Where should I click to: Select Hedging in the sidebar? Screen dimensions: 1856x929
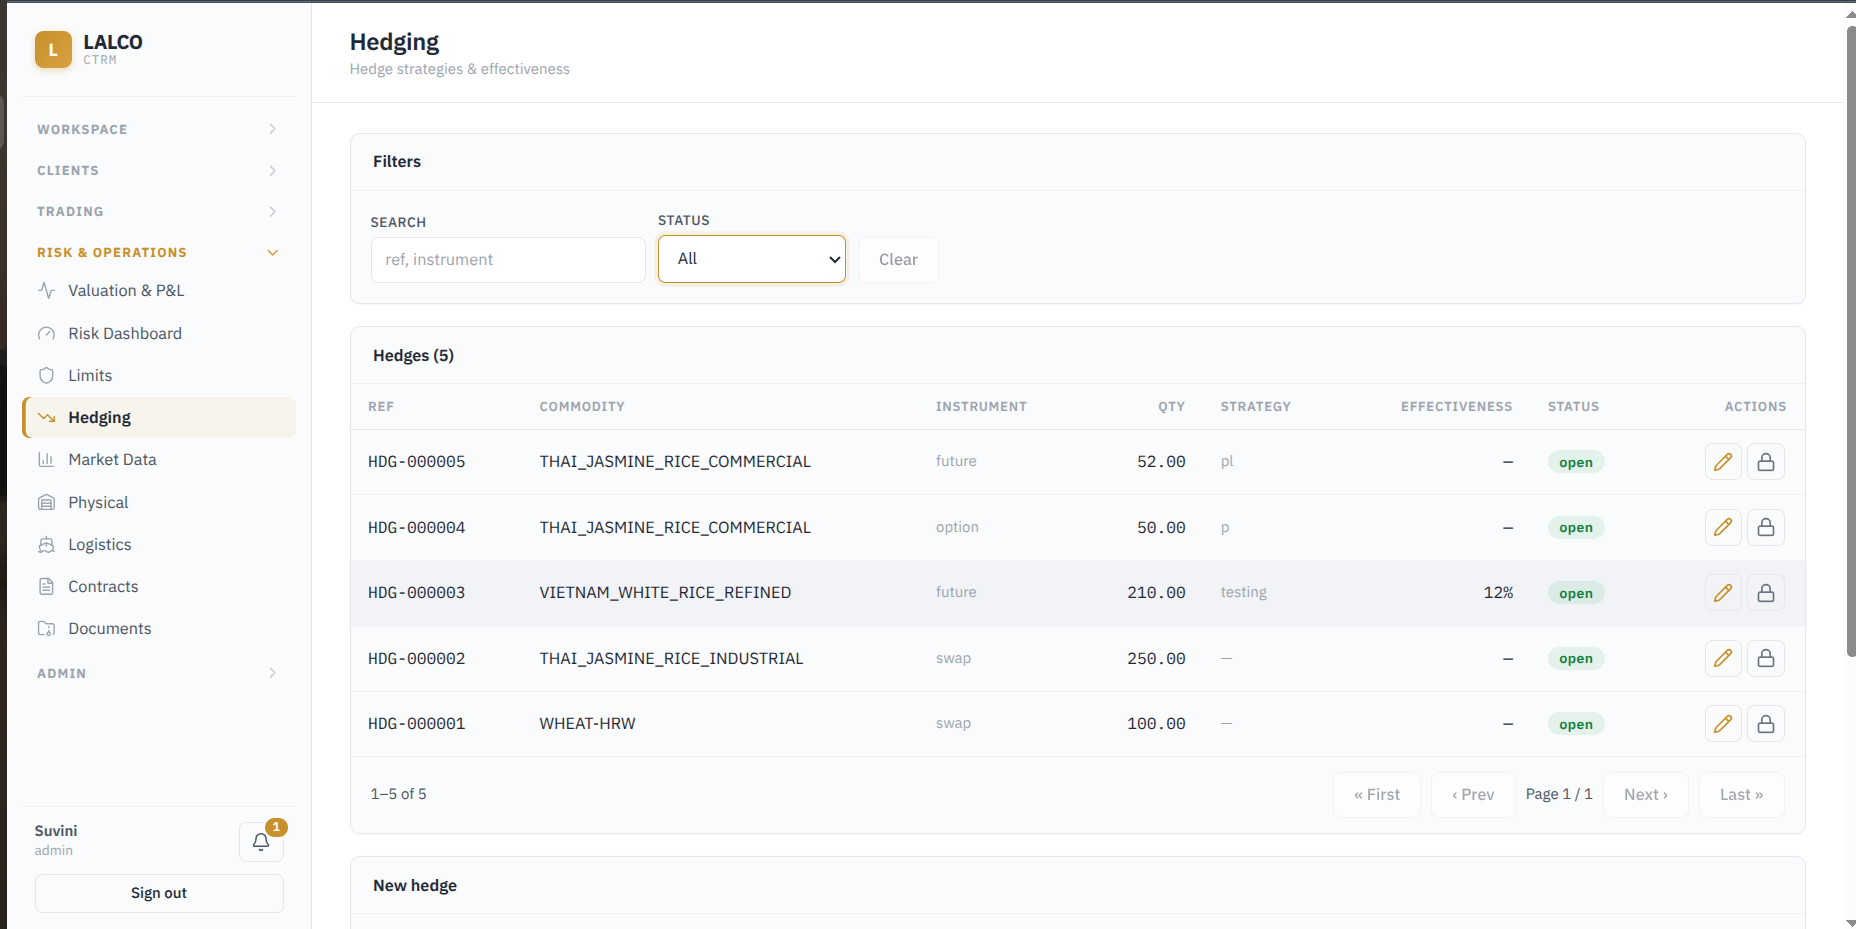[159, 418]
